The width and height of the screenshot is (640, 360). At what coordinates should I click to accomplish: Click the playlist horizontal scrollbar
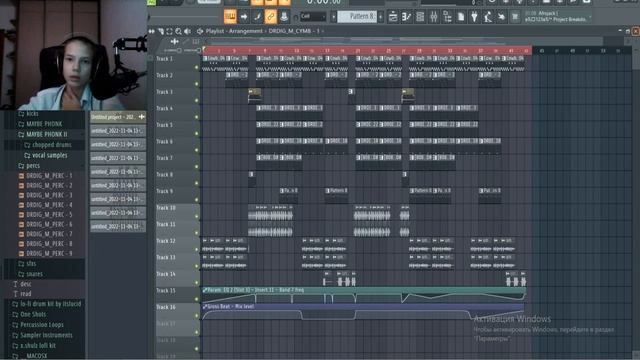click(406, 41)
